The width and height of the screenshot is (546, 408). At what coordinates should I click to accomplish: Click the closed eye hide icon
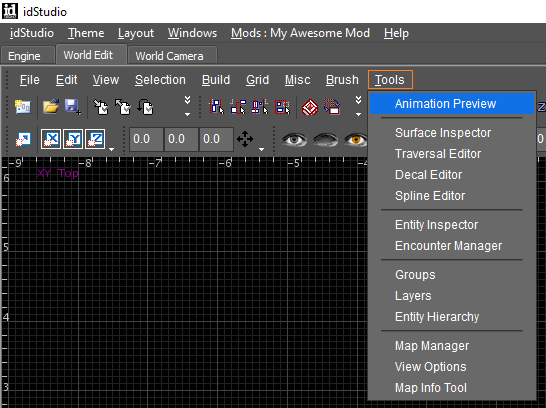pos(325,140)
